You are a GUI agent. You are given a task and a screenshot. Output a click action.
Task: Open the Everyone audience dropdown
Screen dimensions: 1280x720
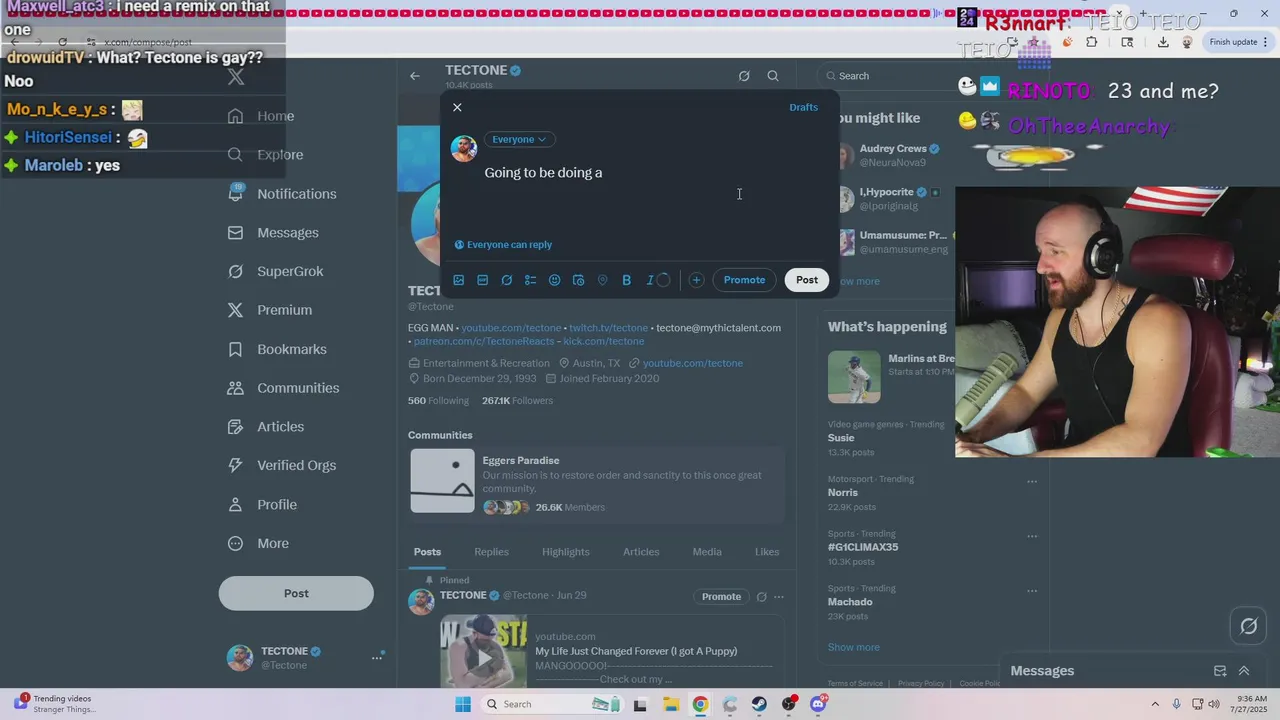(x=519, y=139)
